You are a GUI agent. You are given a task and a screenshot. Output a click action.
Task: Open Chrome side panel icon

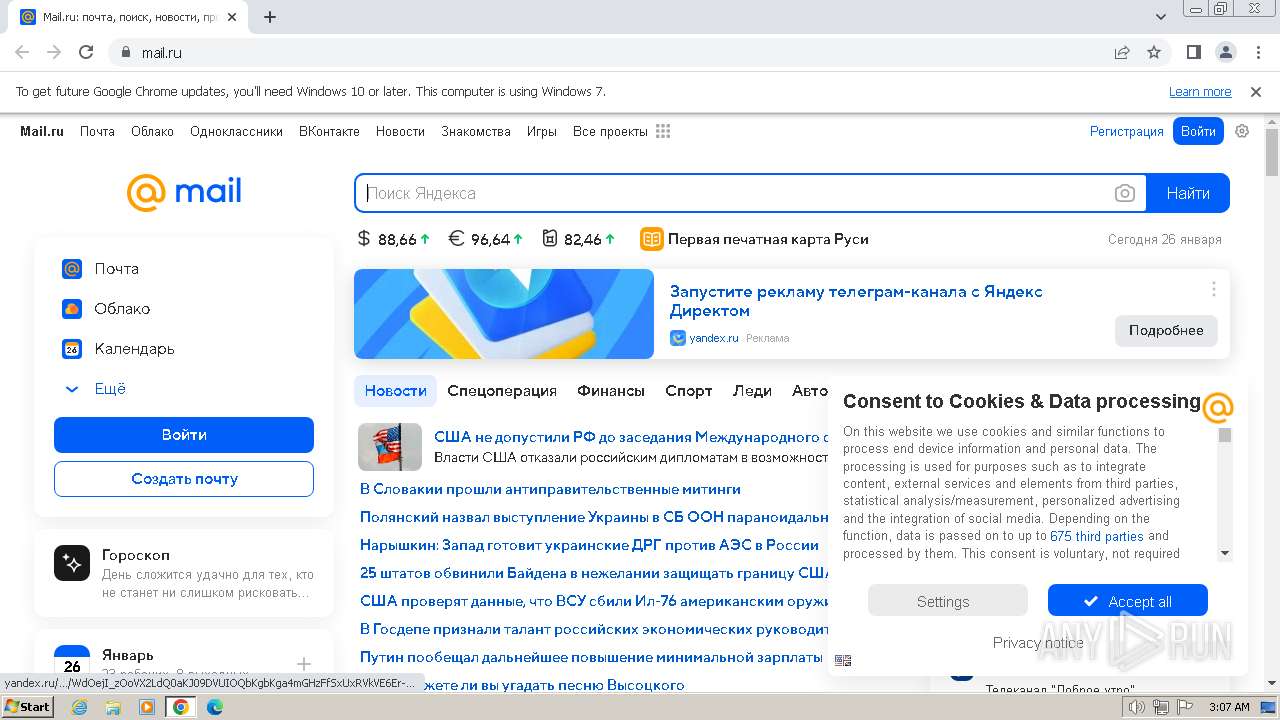pyautogui.click(x=1194, y=52)
